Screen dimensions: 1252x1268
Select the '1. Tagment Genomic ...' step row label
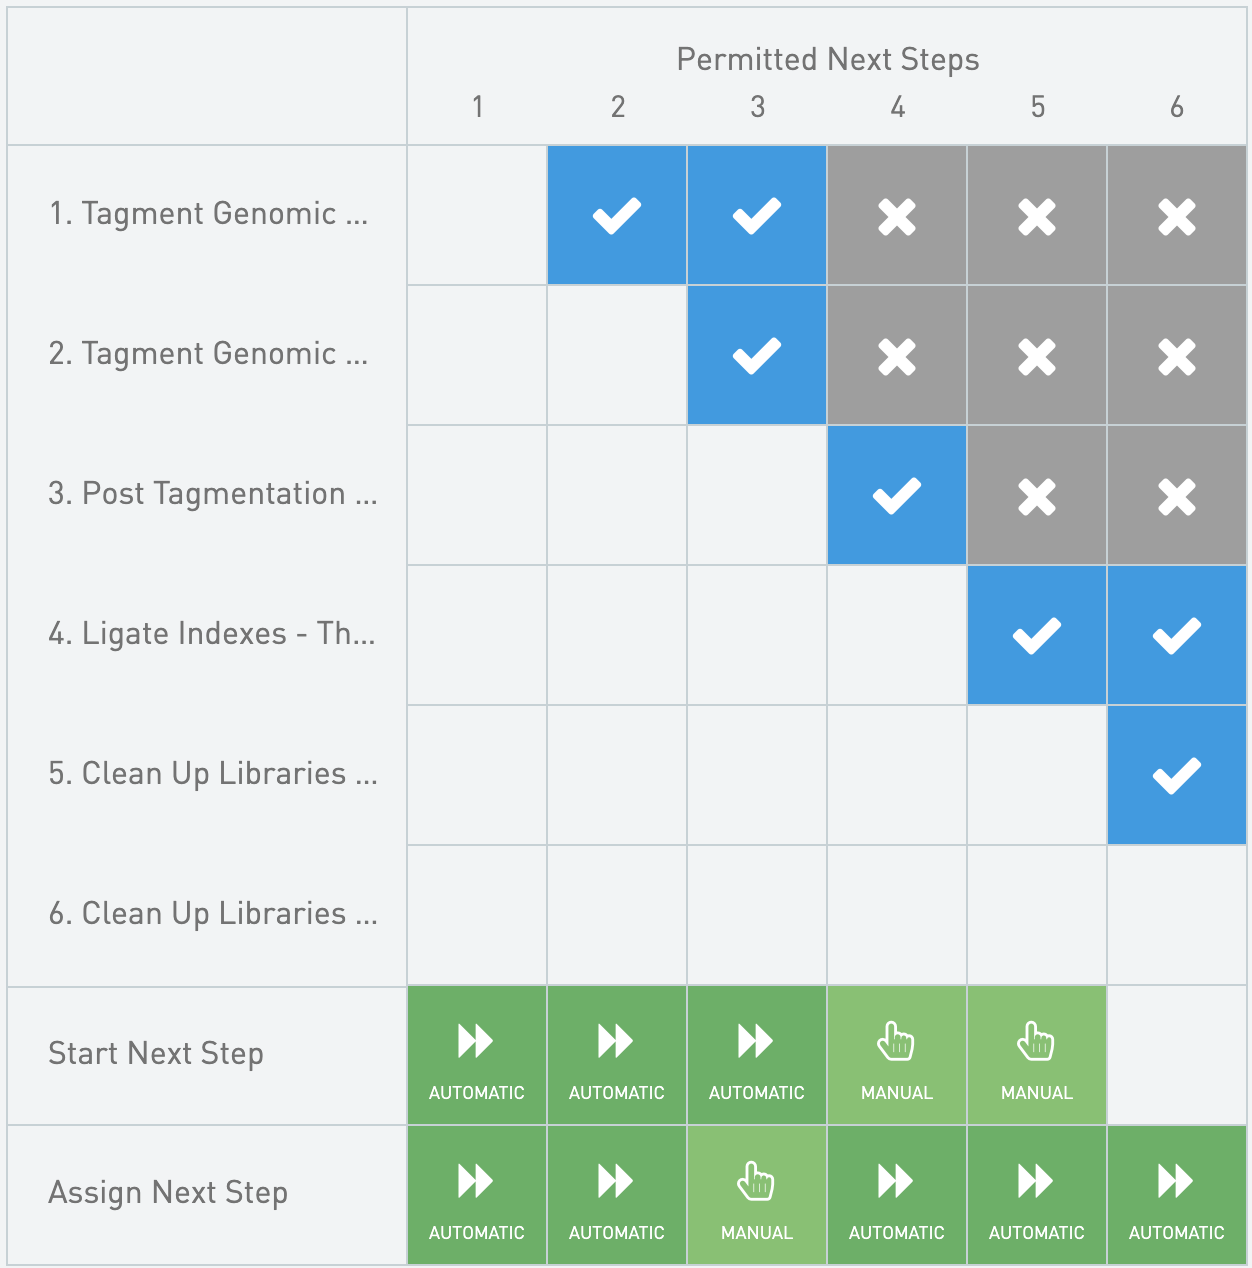click(x=208, y=214)
